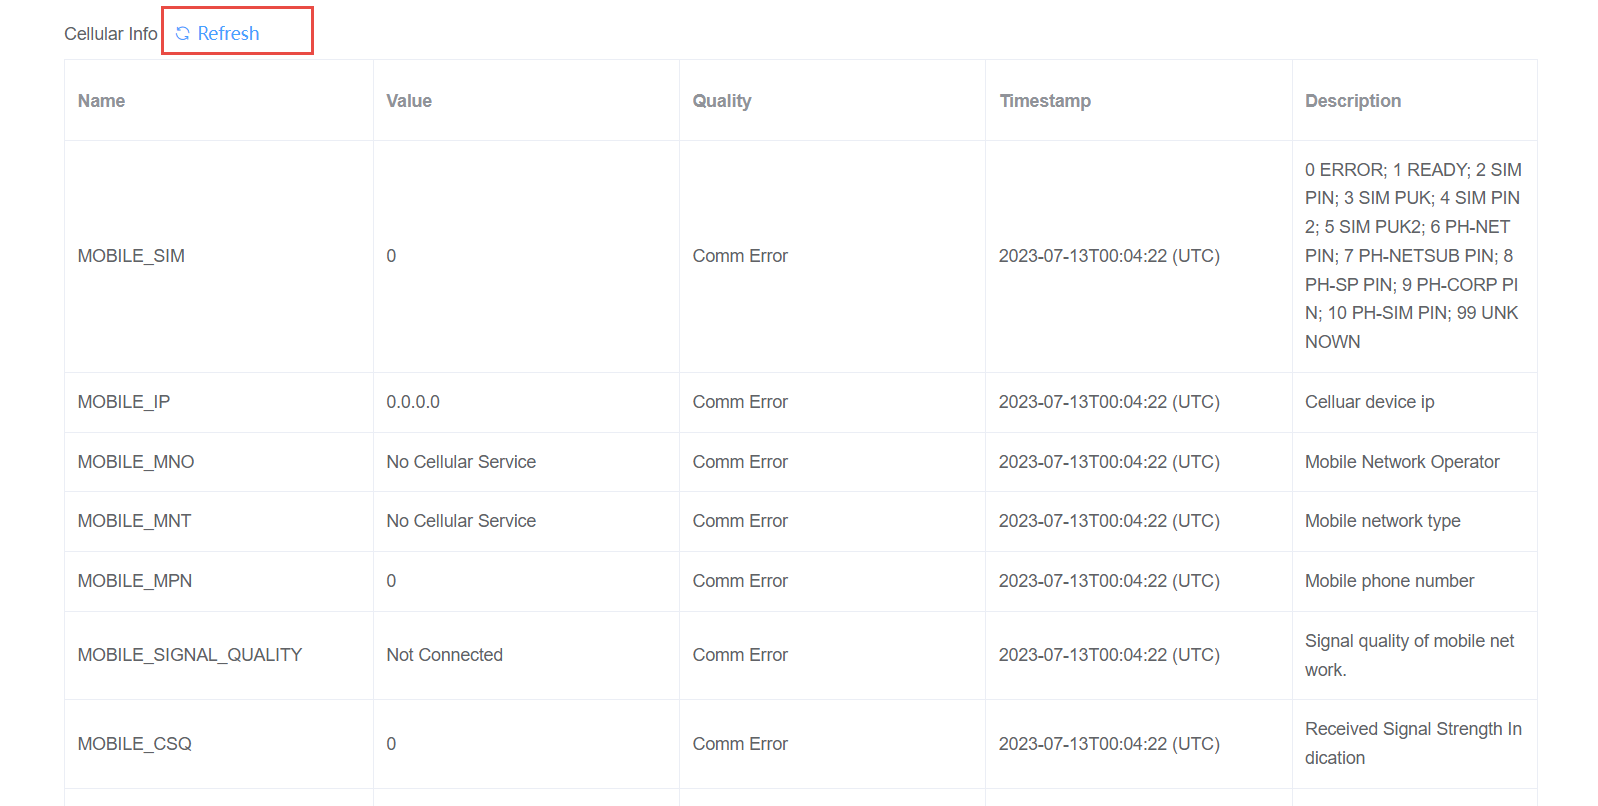Click the Refresh link text
This screenshot has width=1598, height=806.
(228, 34)
